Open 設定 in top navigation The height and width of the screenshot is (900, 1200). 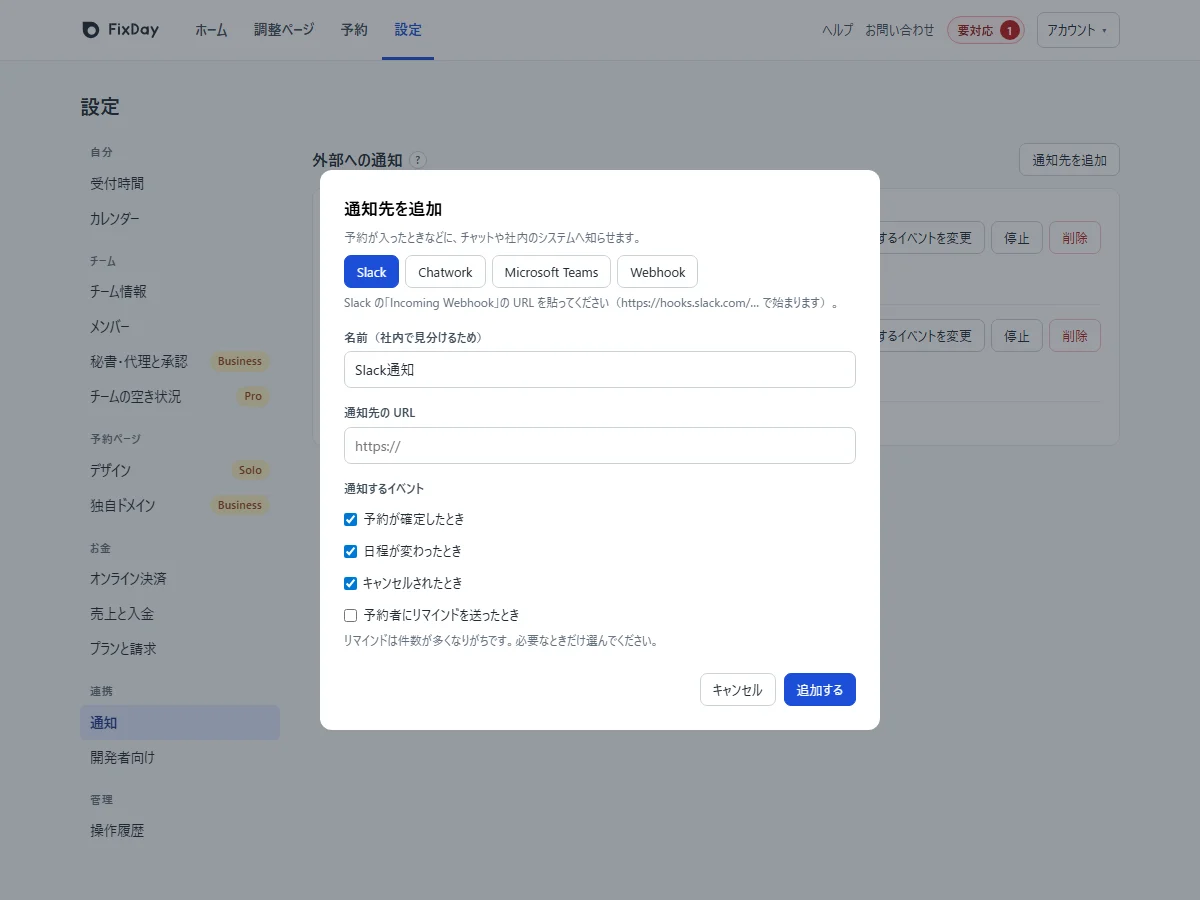point(408,30)
